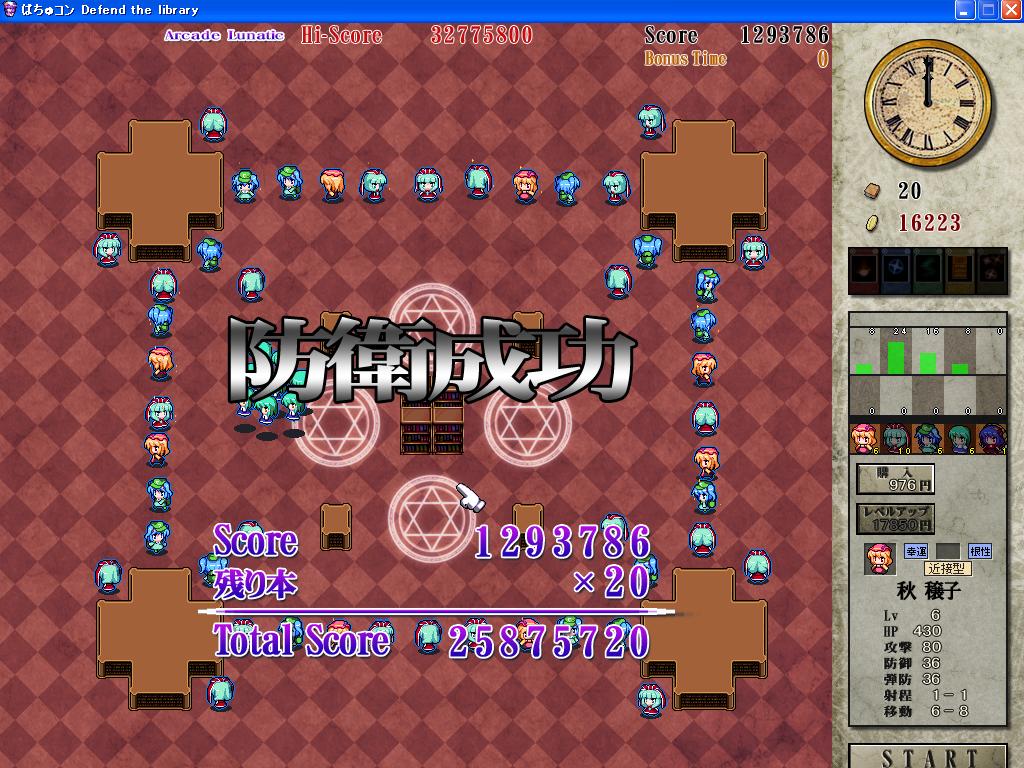Click the 近接型 type label
1024x768 pixels.
(948, 568)
